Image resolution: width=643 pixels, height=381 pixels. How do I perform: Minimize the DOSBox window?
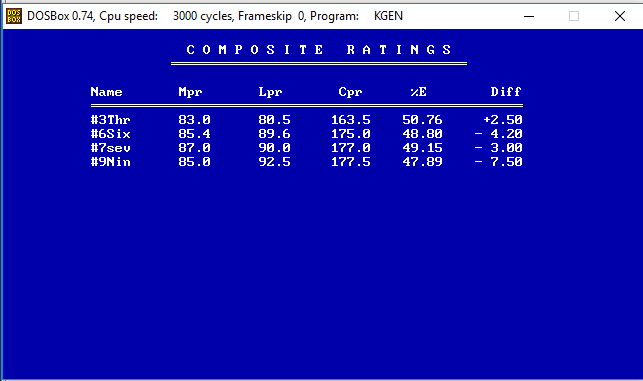pyautogui.click(x=529, y=16)
